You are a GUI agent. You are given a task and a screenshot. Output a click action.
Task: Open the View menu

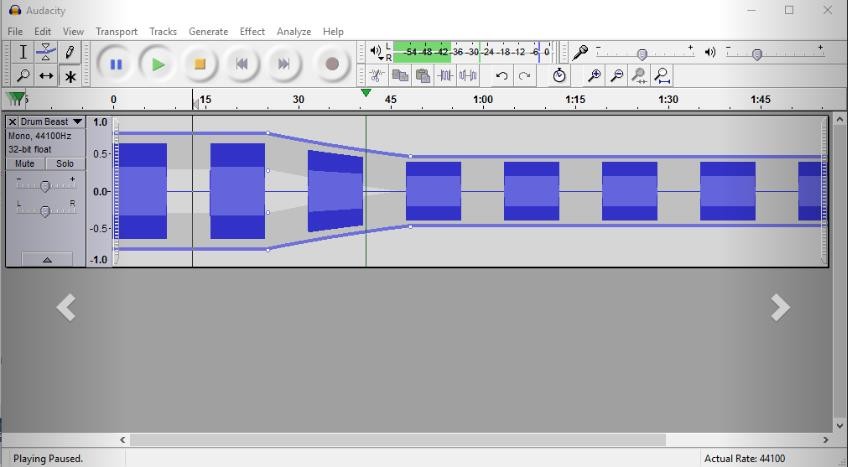[73, 31]
